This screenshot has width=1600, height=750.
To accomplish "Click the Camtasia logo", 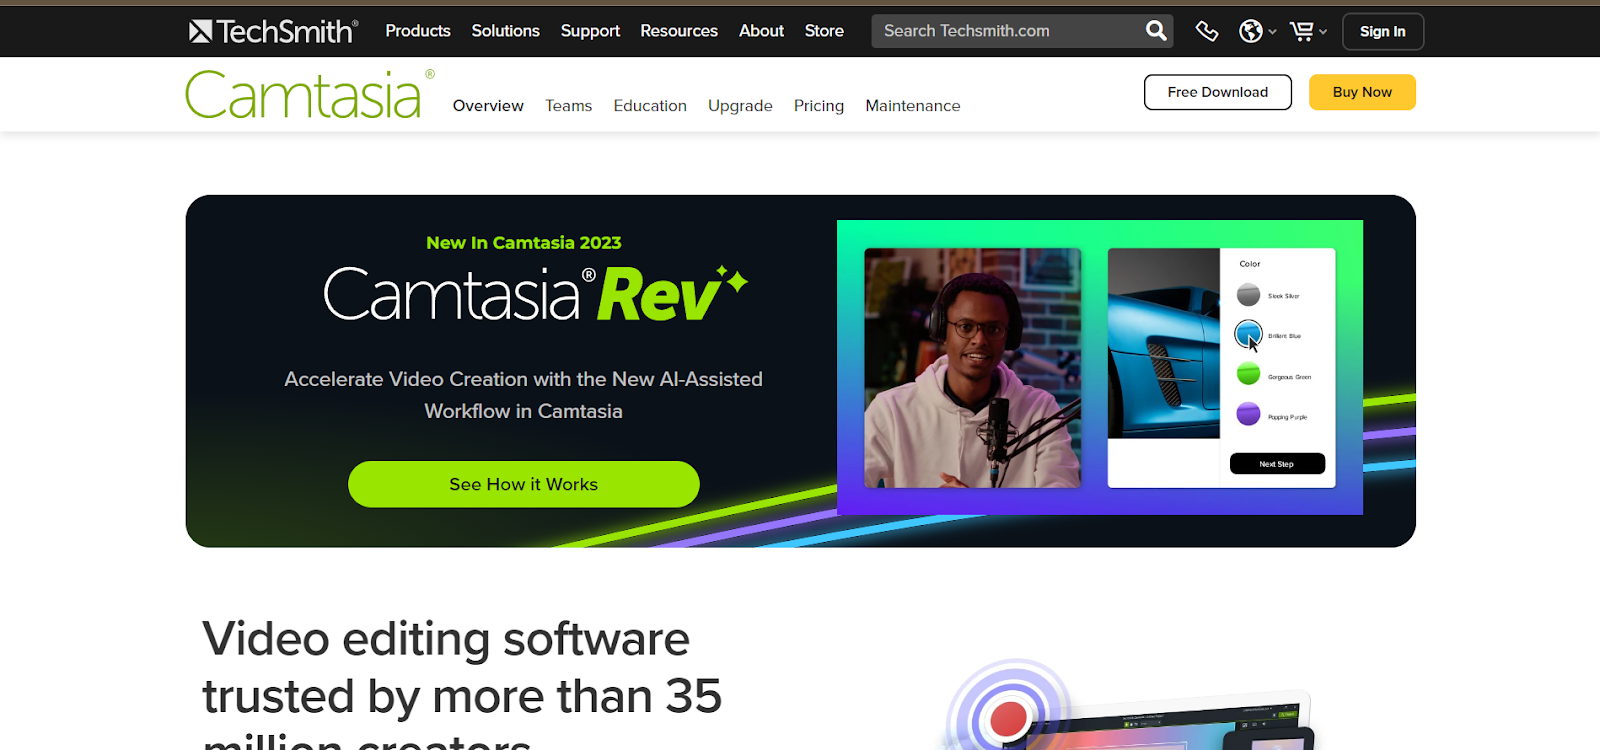I will point(309,94).
